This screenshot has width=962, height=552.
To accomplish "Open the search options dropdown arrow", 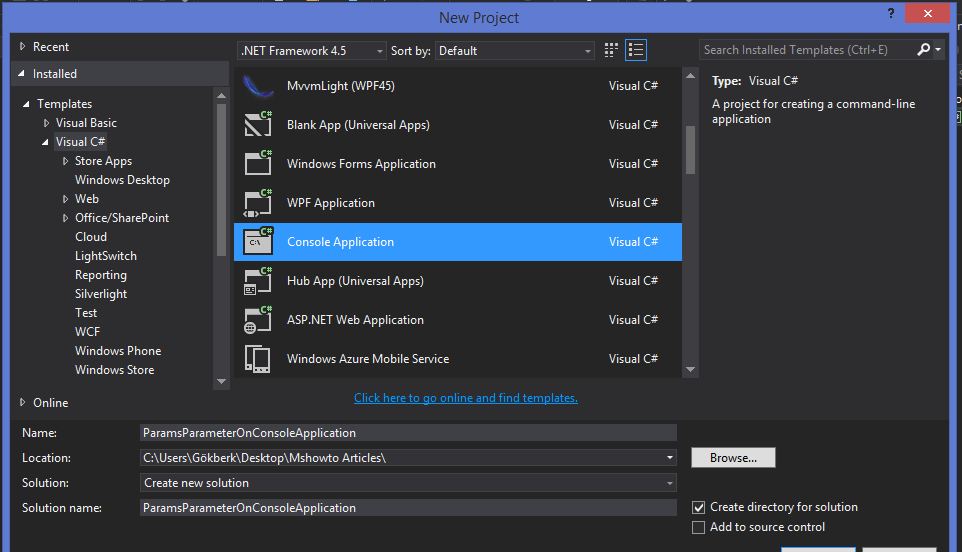I will [x=938, y=50].
